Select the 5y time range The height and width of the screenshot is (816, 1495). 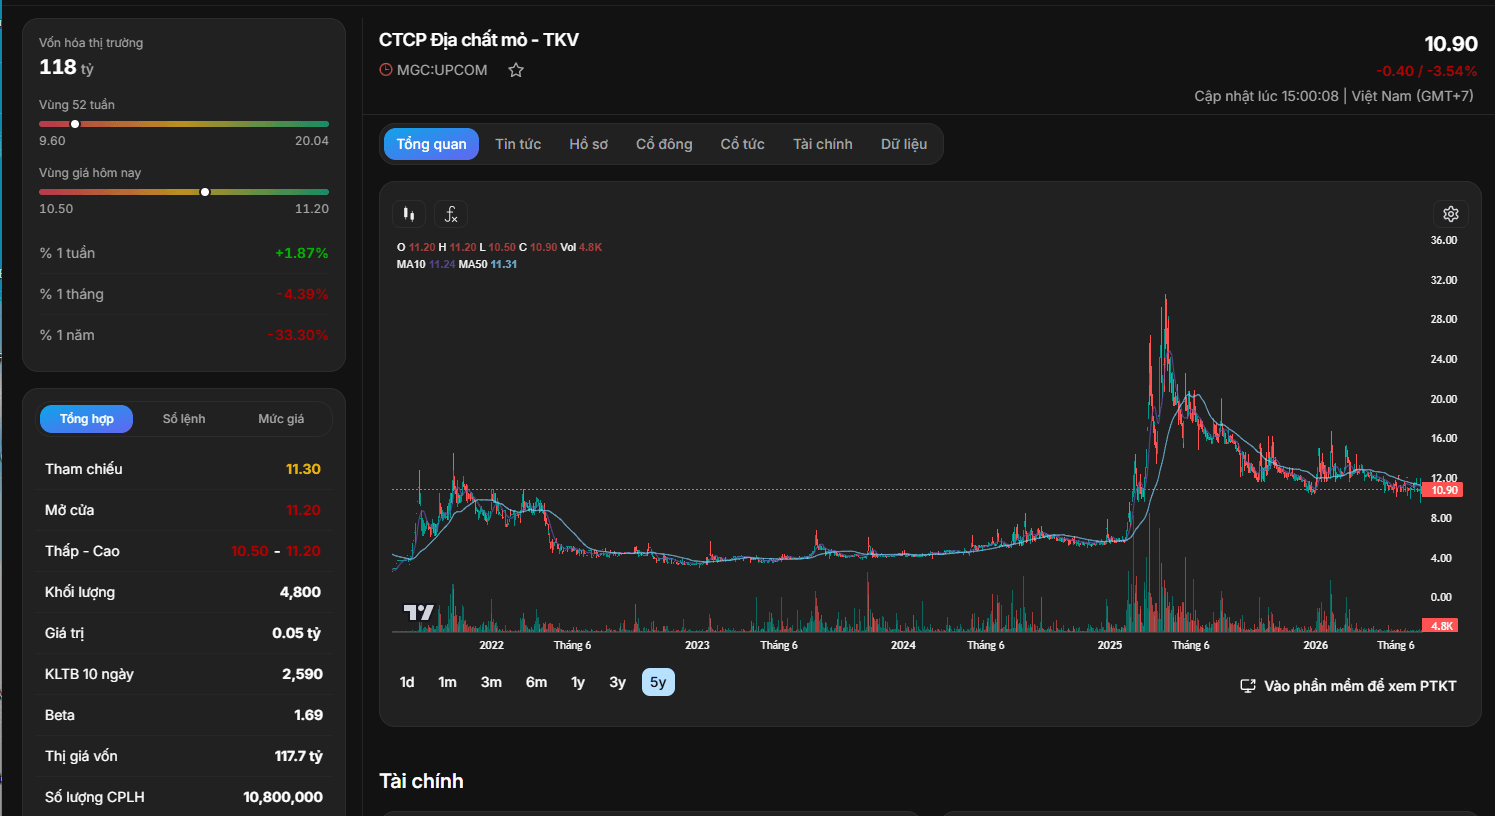(x=658, y=682)
